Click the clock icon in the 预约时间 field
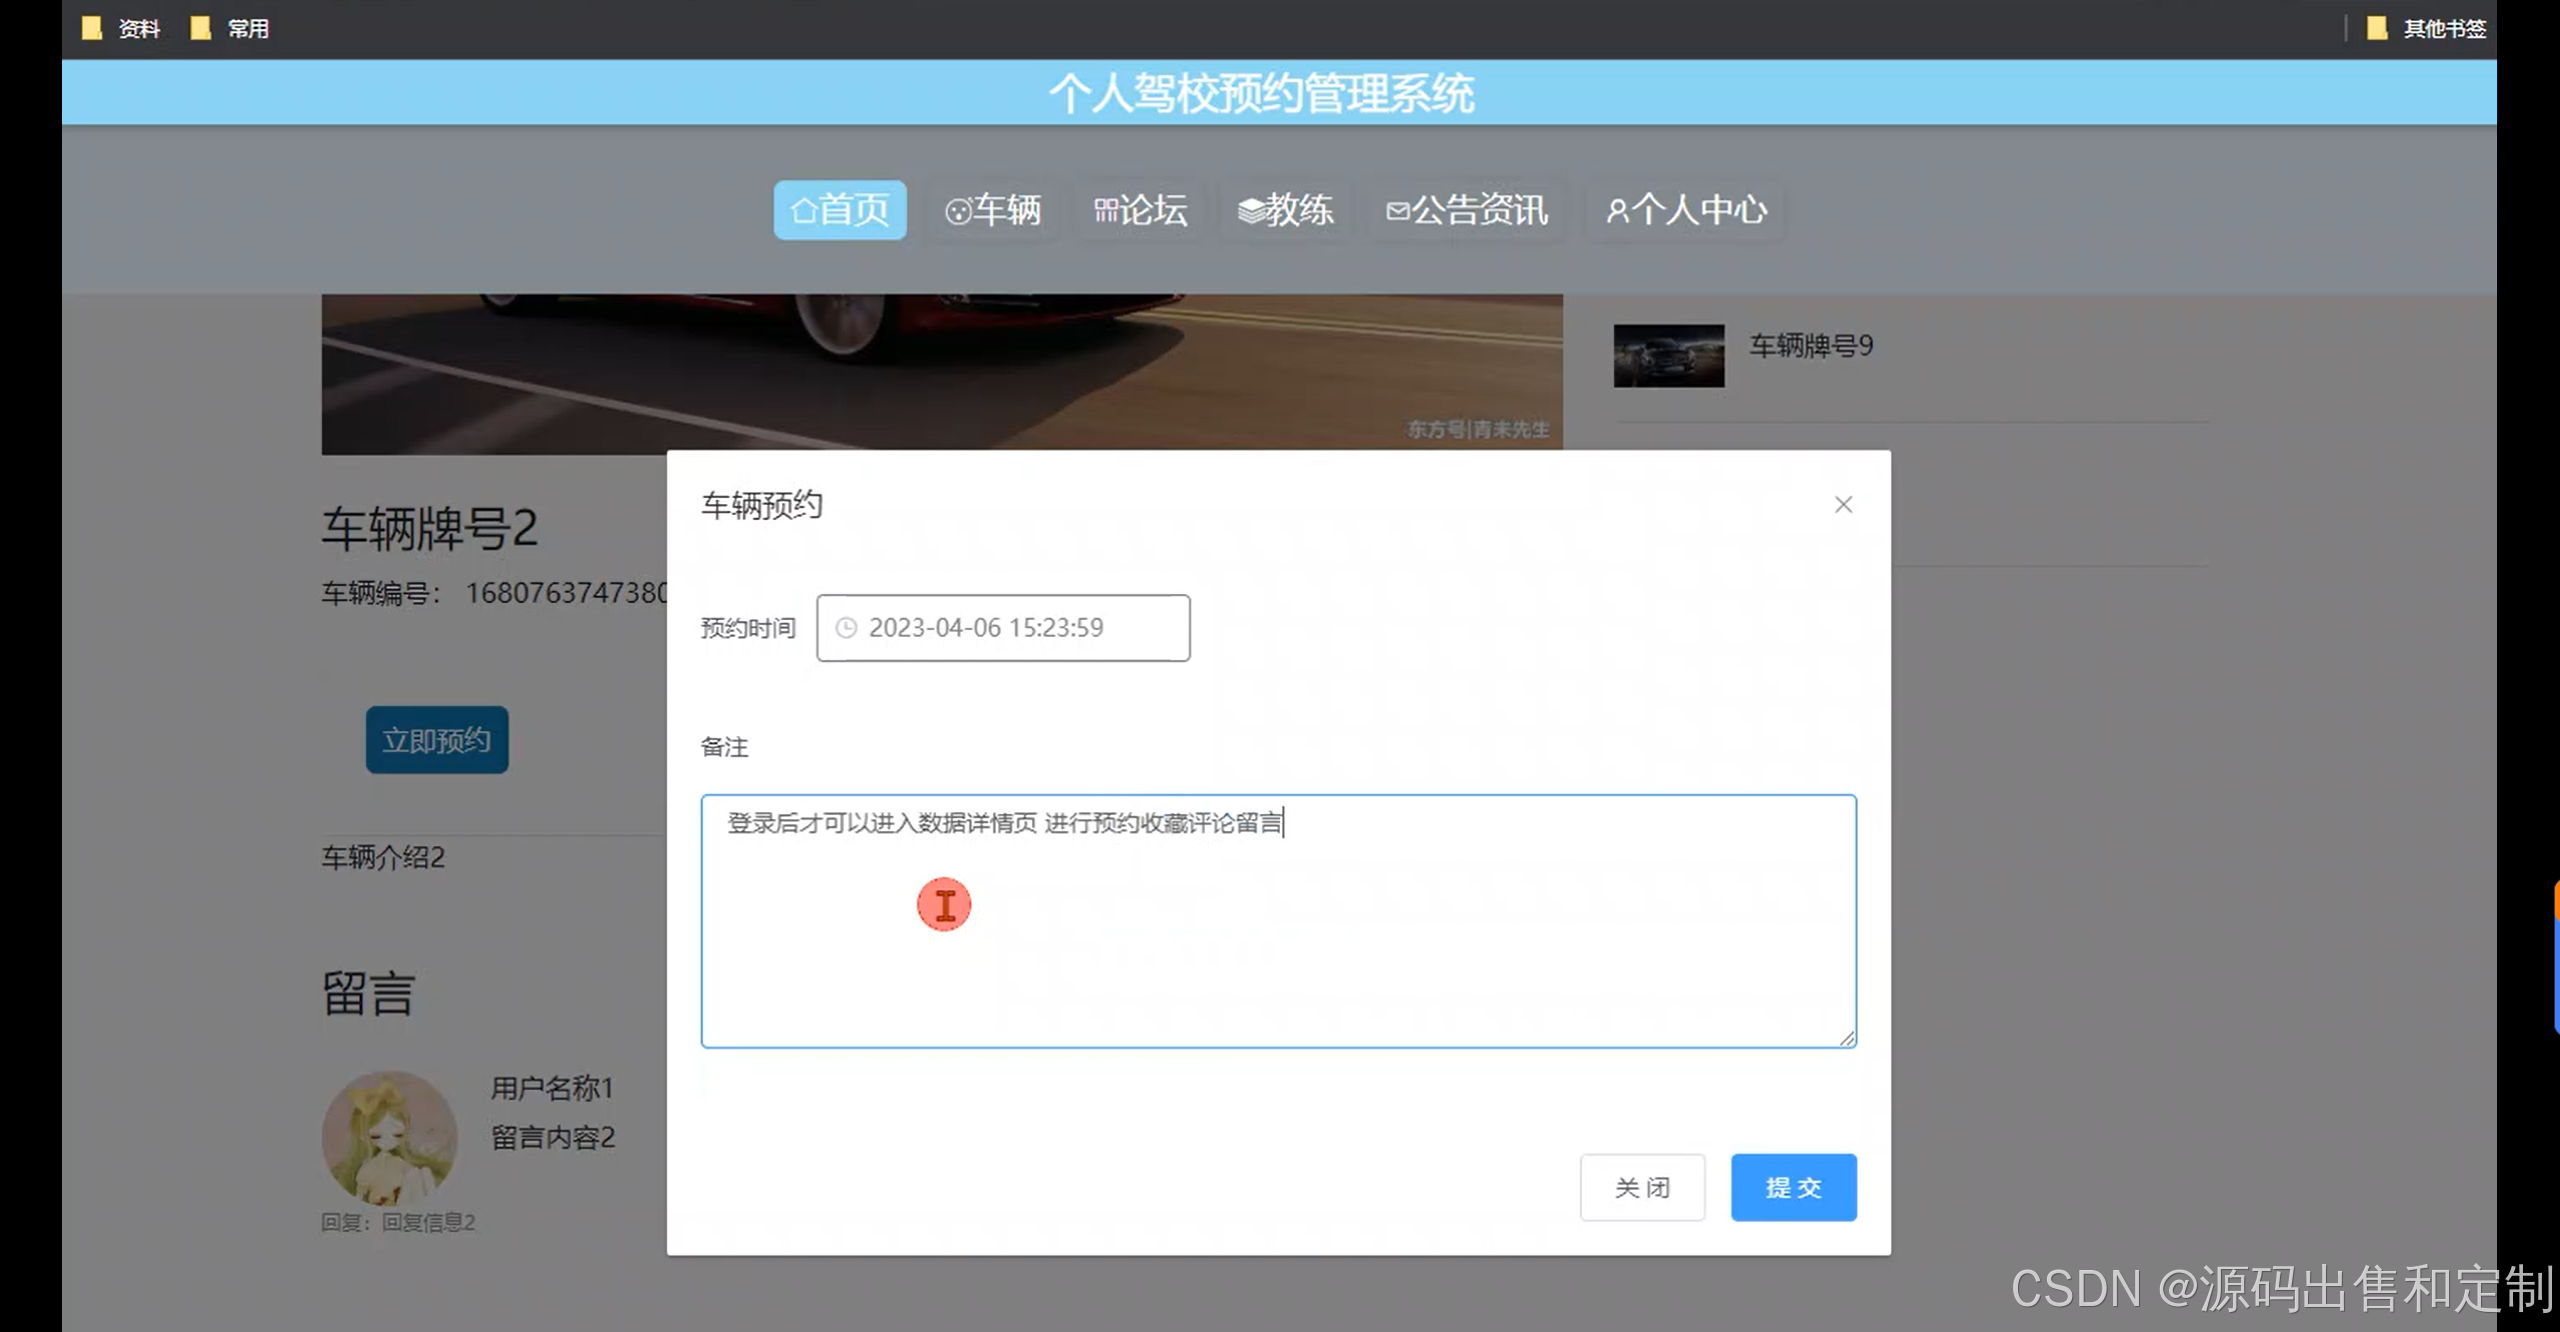Image resolution: width=2560 pixels, height=1332 pixels. [846, 628]
